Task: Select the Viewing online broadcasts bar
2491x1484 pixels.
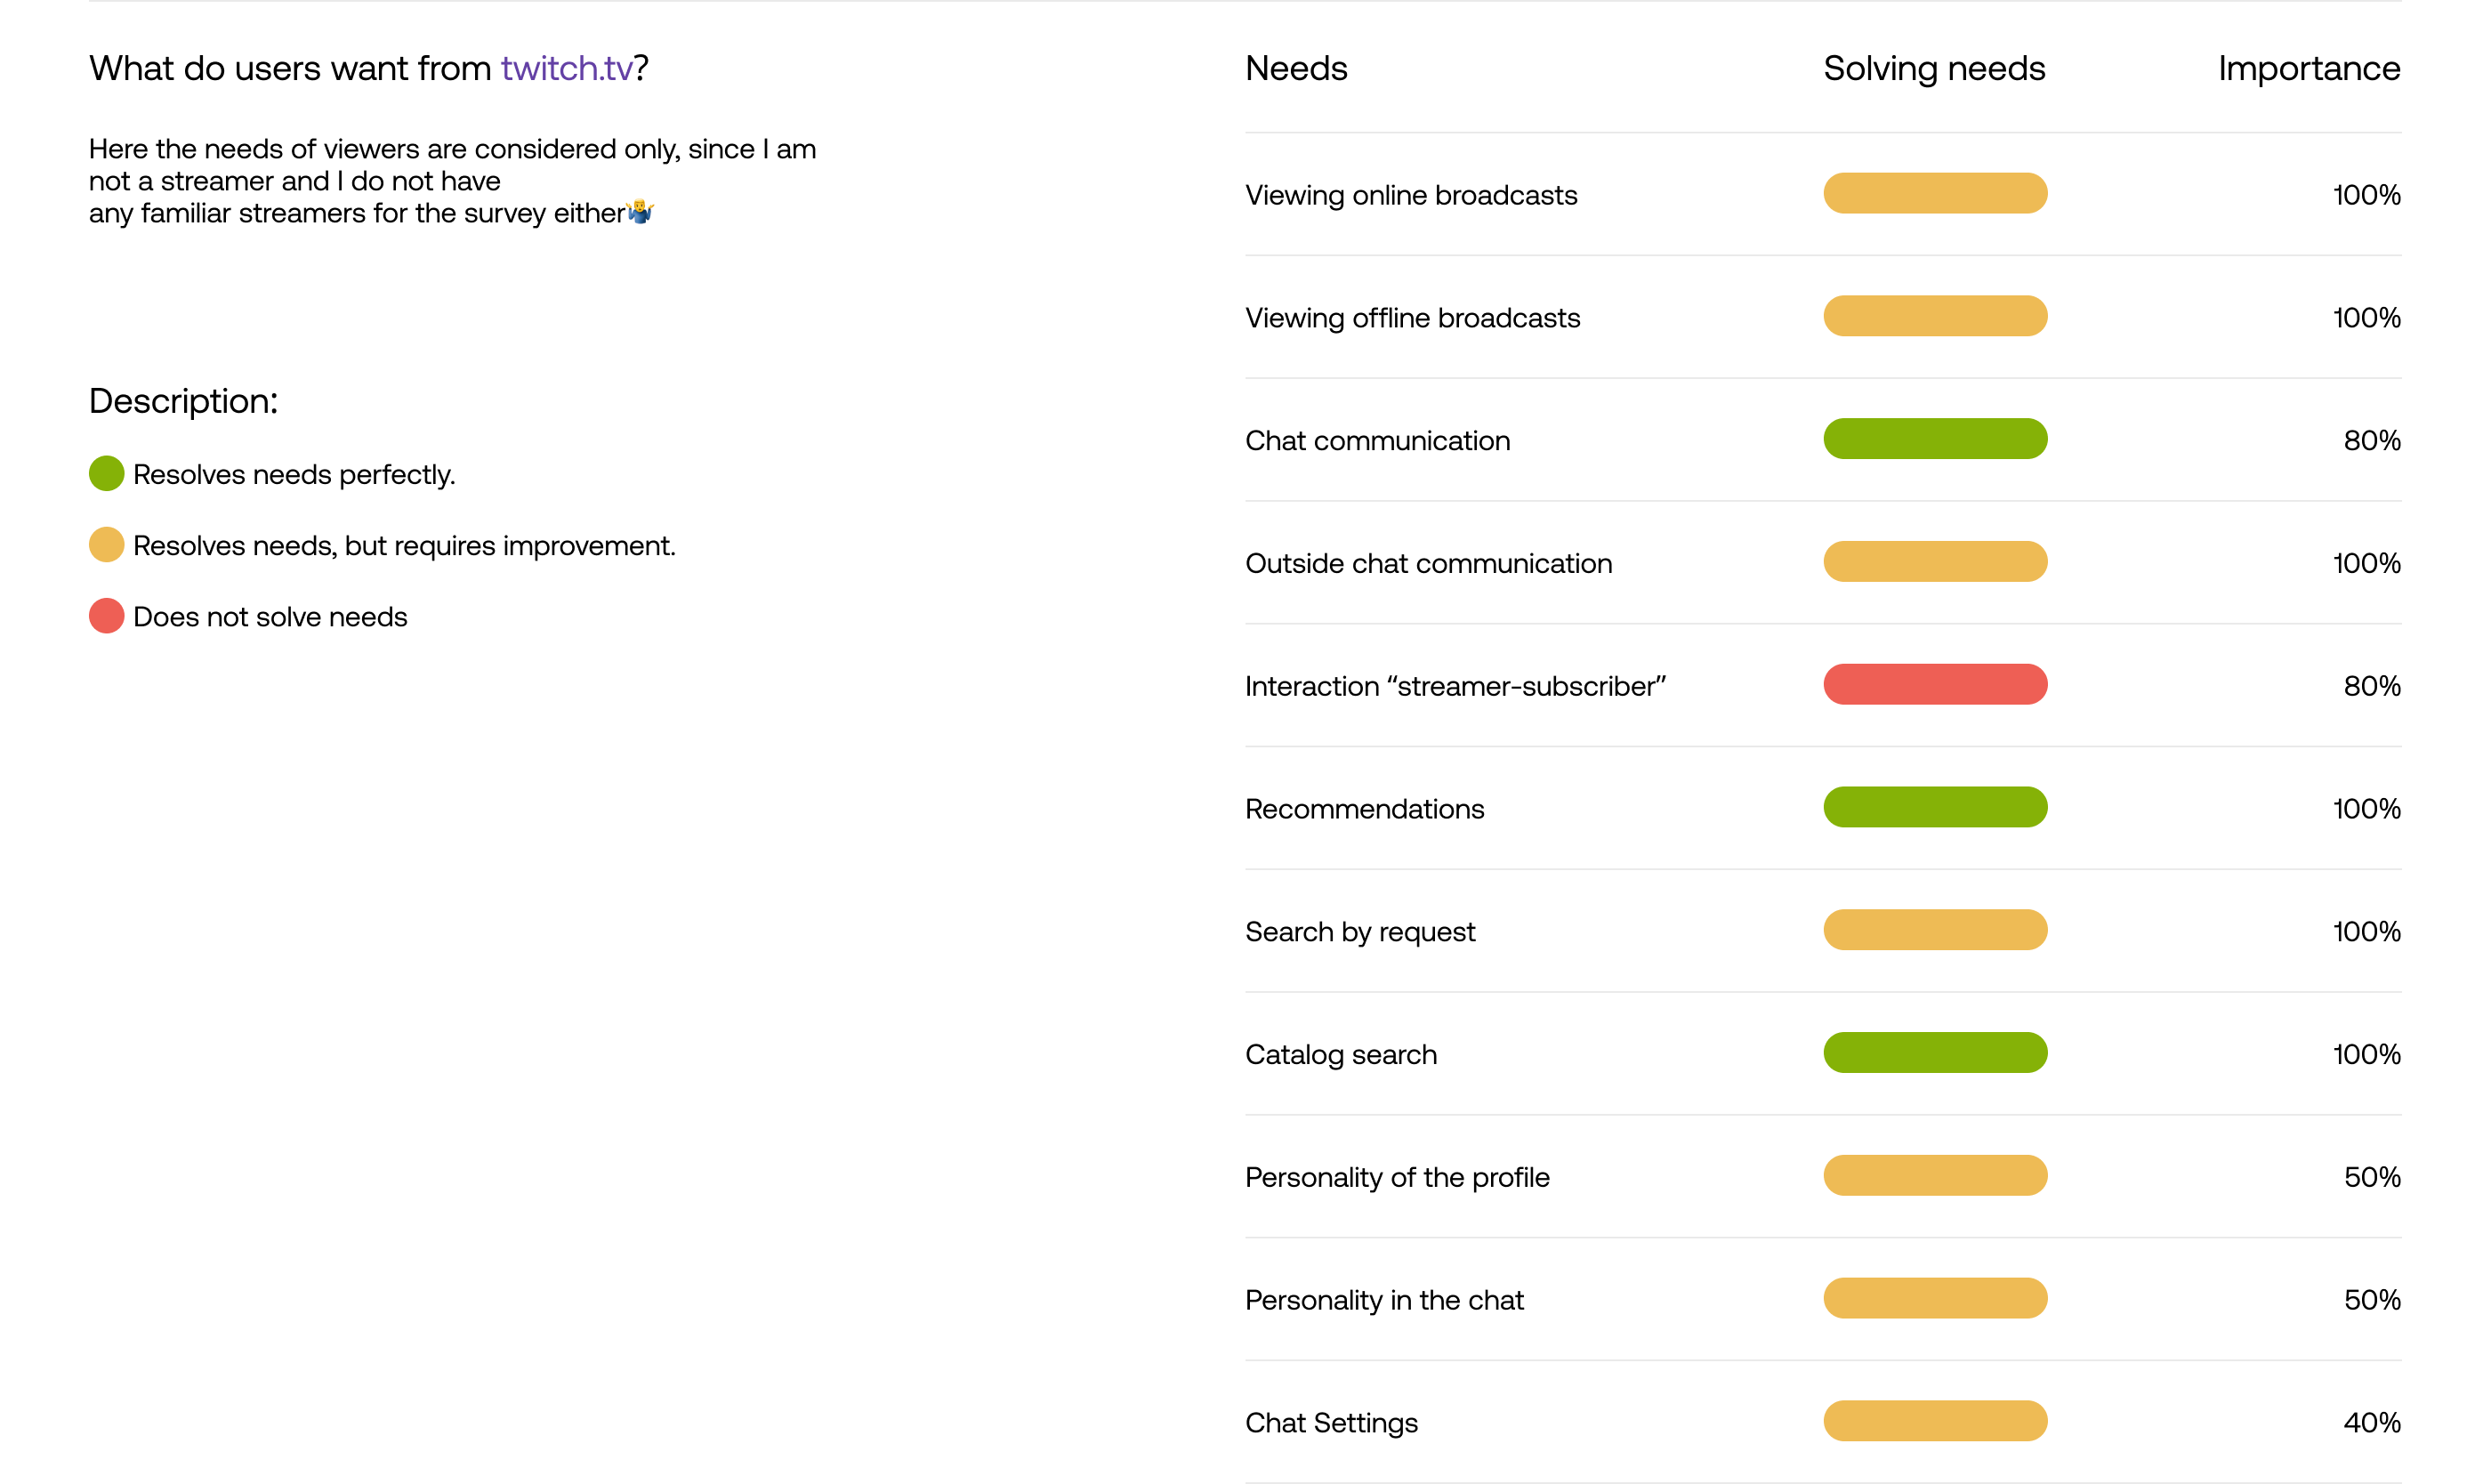Action: point(1934,194)
